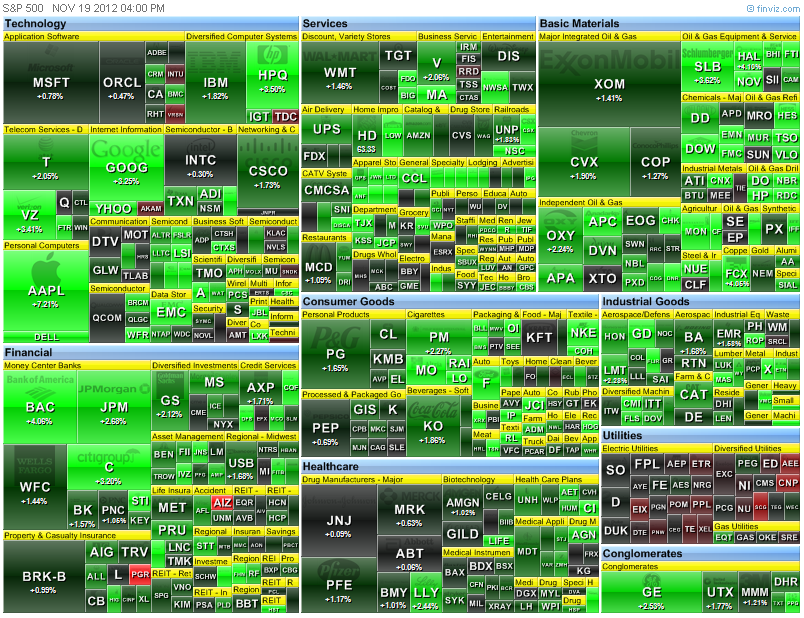Image resolution: width=804 pixels, height=618 pixels.
Task: Click the red AIZ tile
Action: pyautogui.click(x=223, y=503)
